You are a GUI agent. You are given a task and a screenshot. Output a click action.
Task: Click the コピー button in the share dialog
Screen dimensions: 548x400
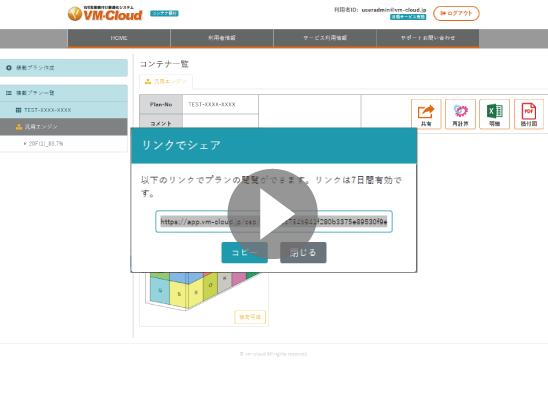click(x=245, y=253)
